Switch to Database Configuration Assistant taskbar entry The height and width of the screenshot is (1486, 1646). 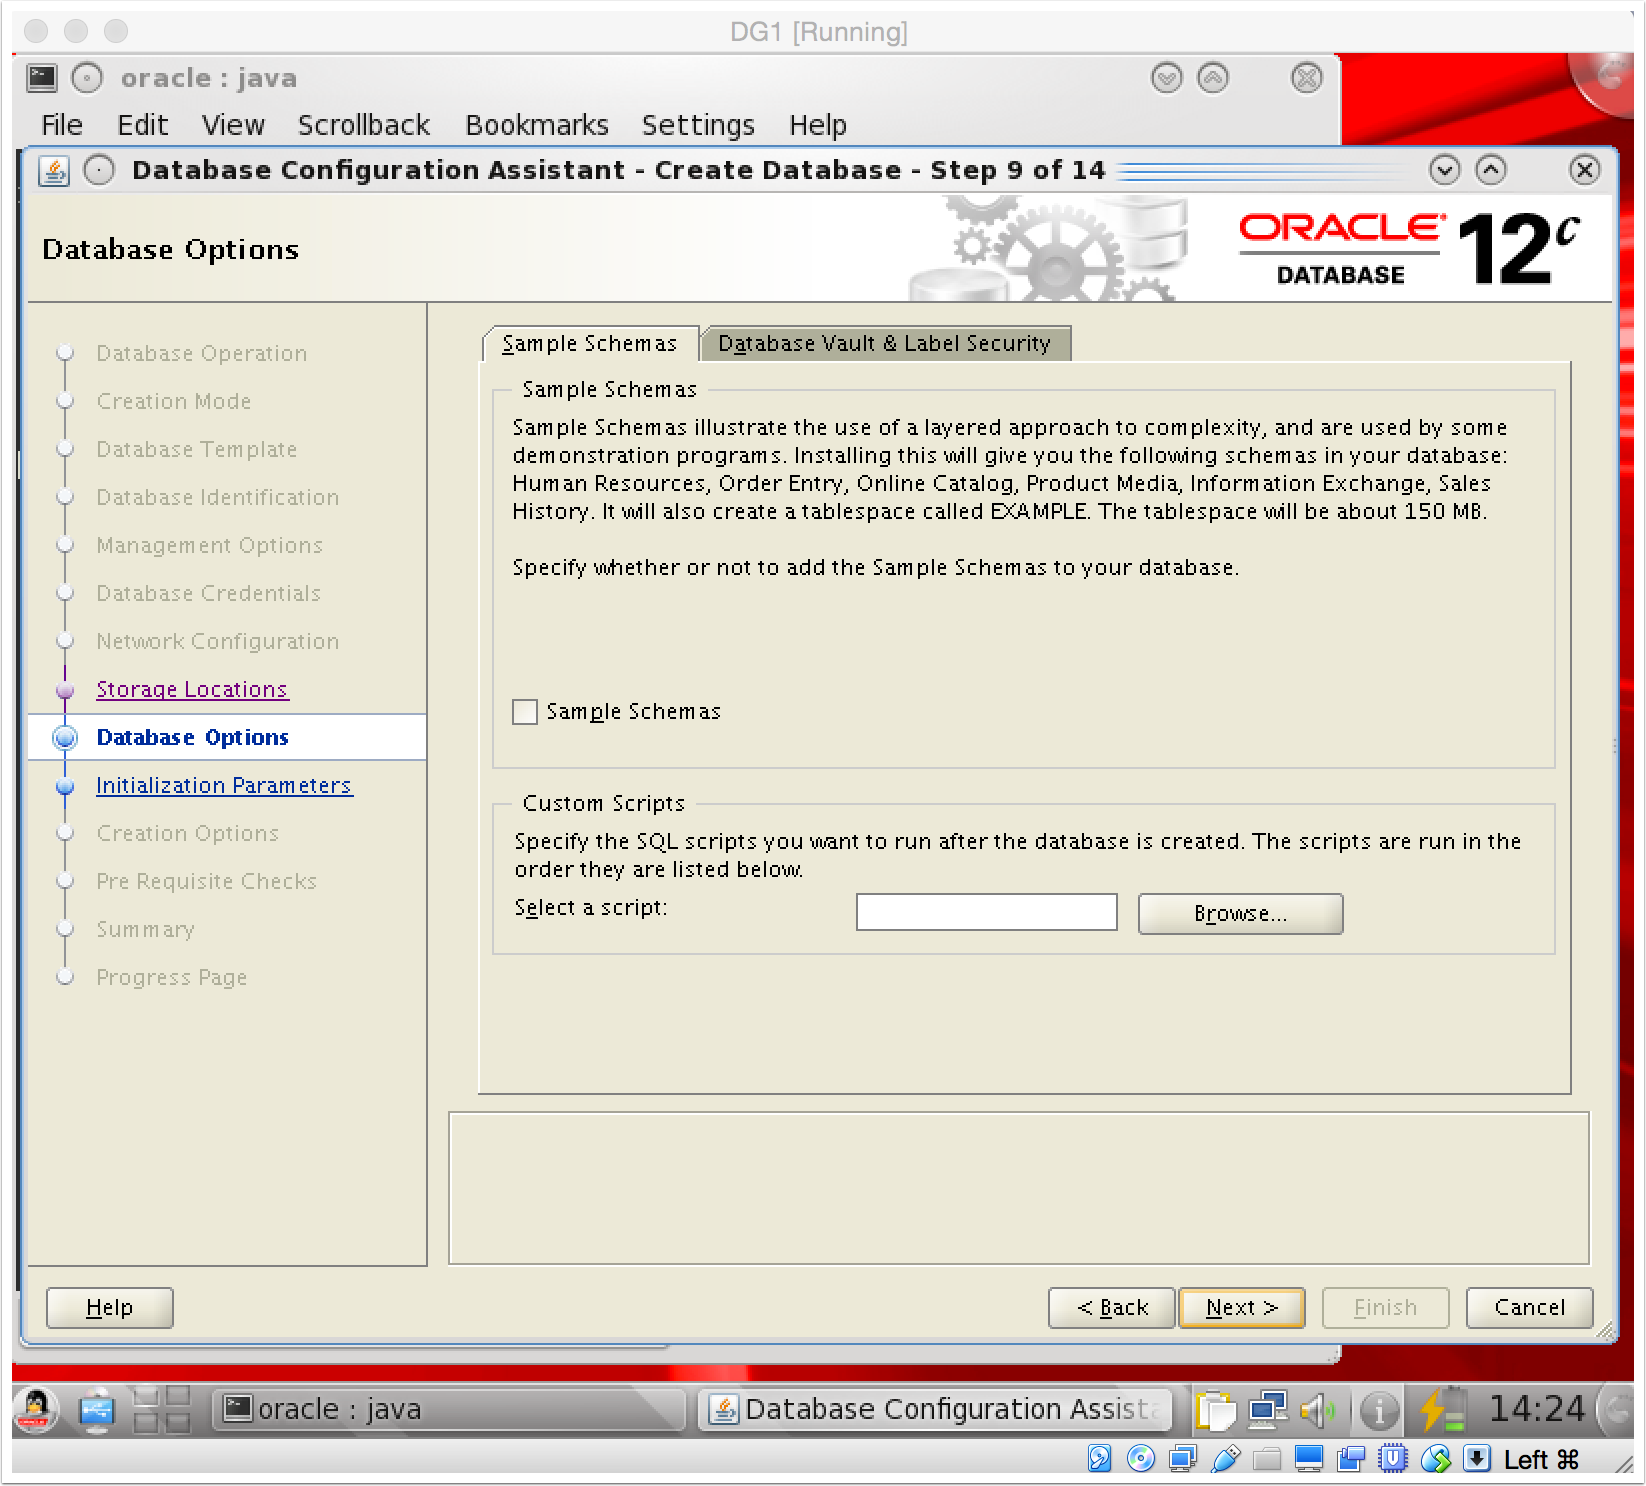pyautogui.click(x=935, y=1410)
